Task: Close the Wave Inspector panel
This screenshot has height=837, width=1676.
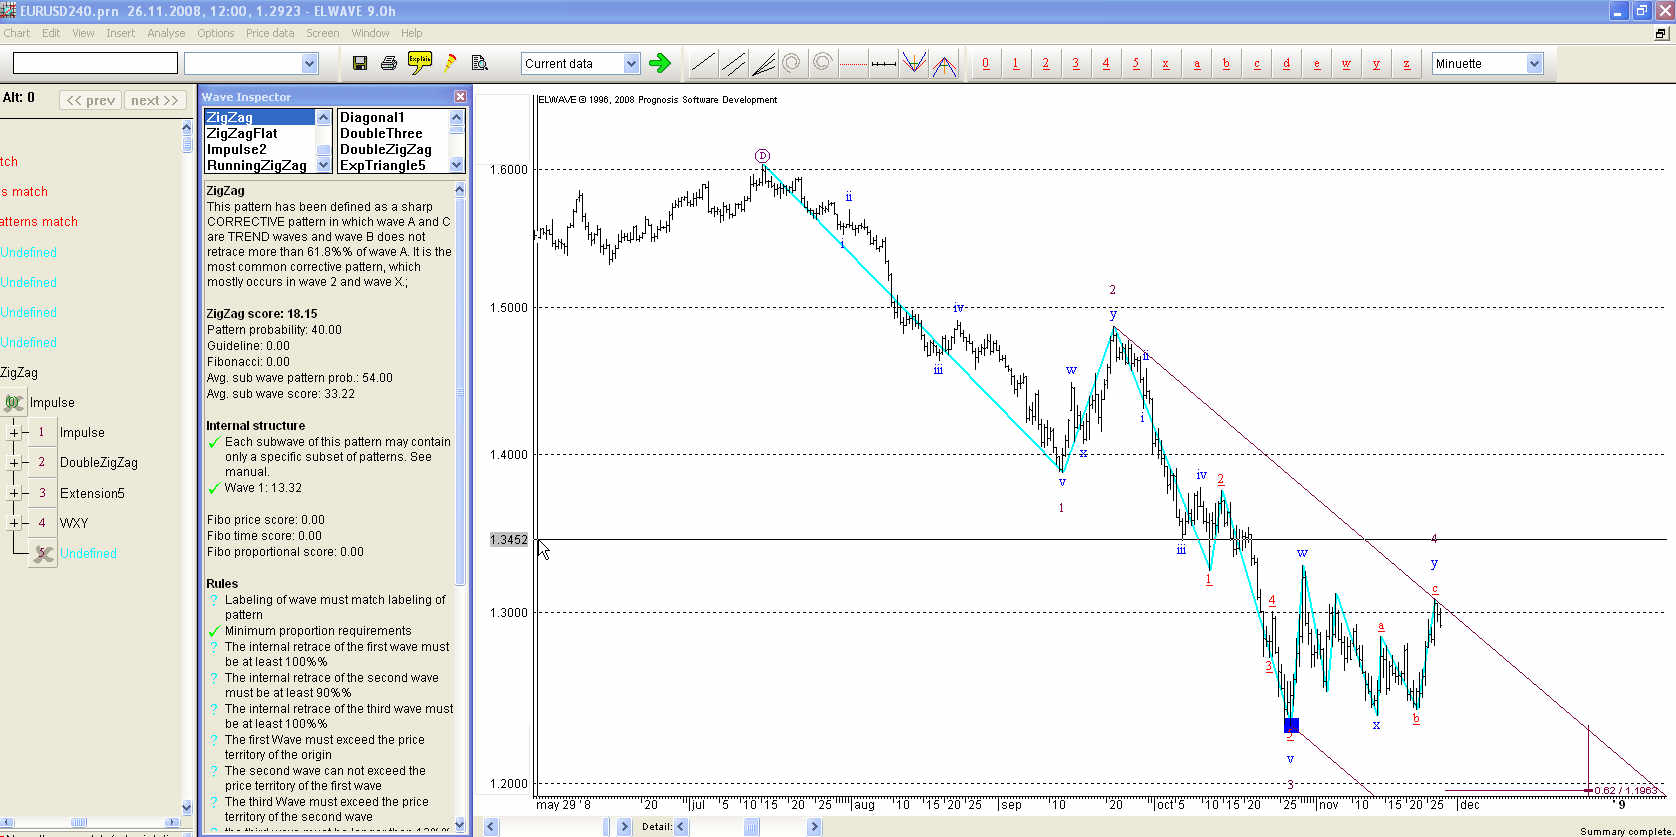Action: [x=460, y=96]
